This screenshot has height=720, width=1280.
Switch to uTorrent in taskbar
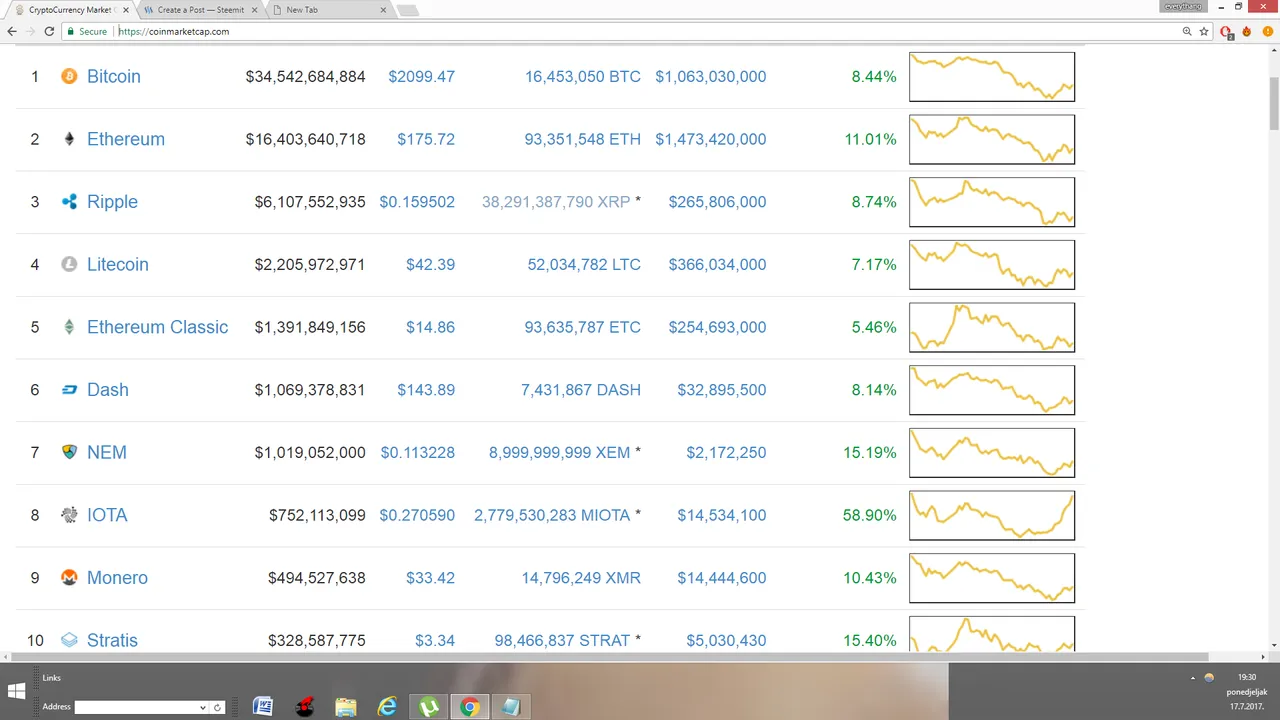[x=428, y=707]
